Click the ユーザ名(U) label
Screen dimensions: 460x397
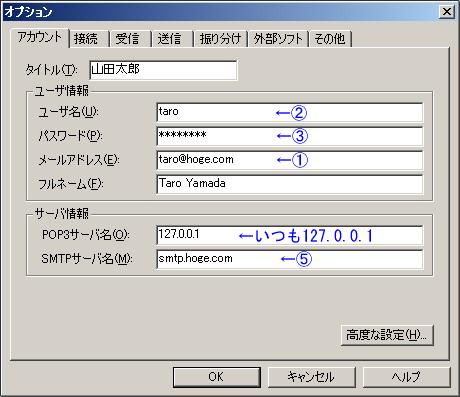pyautogui.click(x=68, y=112)
